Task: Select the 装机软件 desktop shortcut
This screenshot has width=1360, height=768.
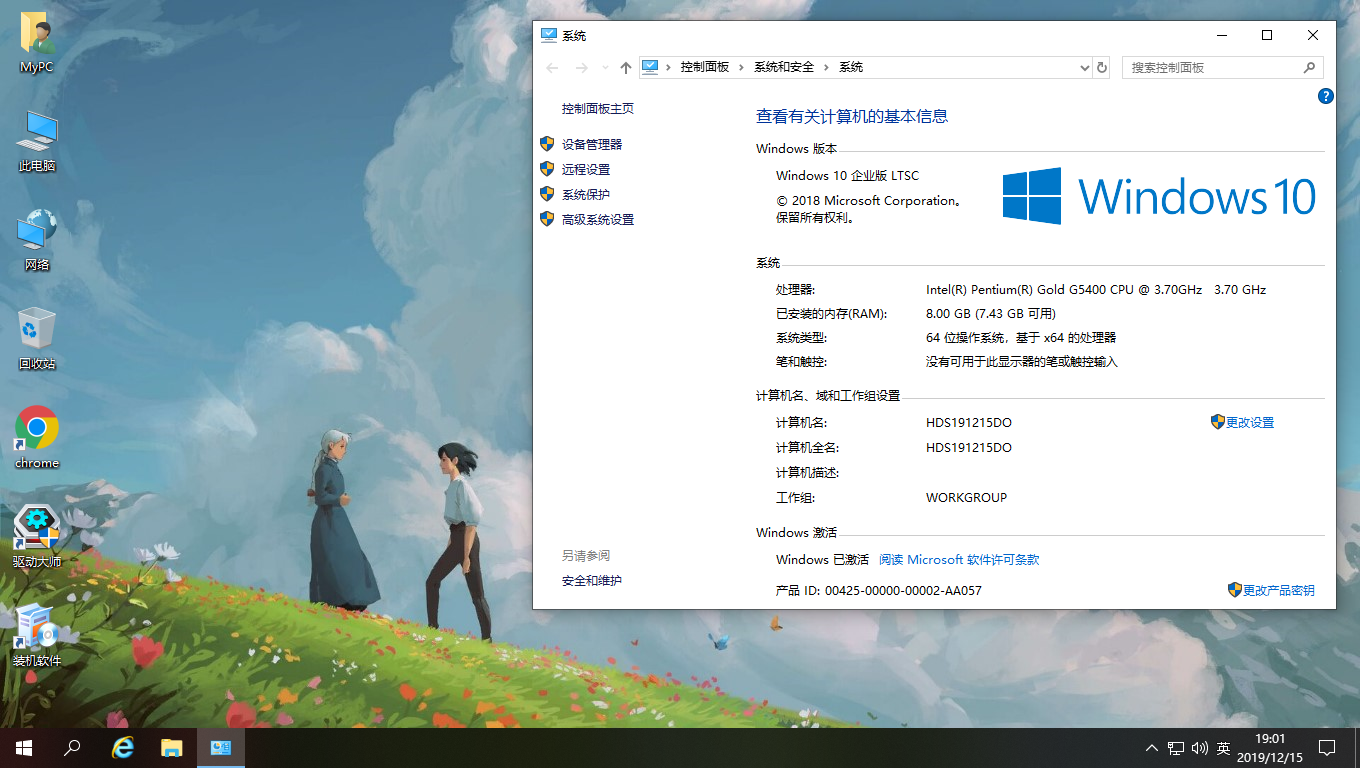Action: (37, 636)
